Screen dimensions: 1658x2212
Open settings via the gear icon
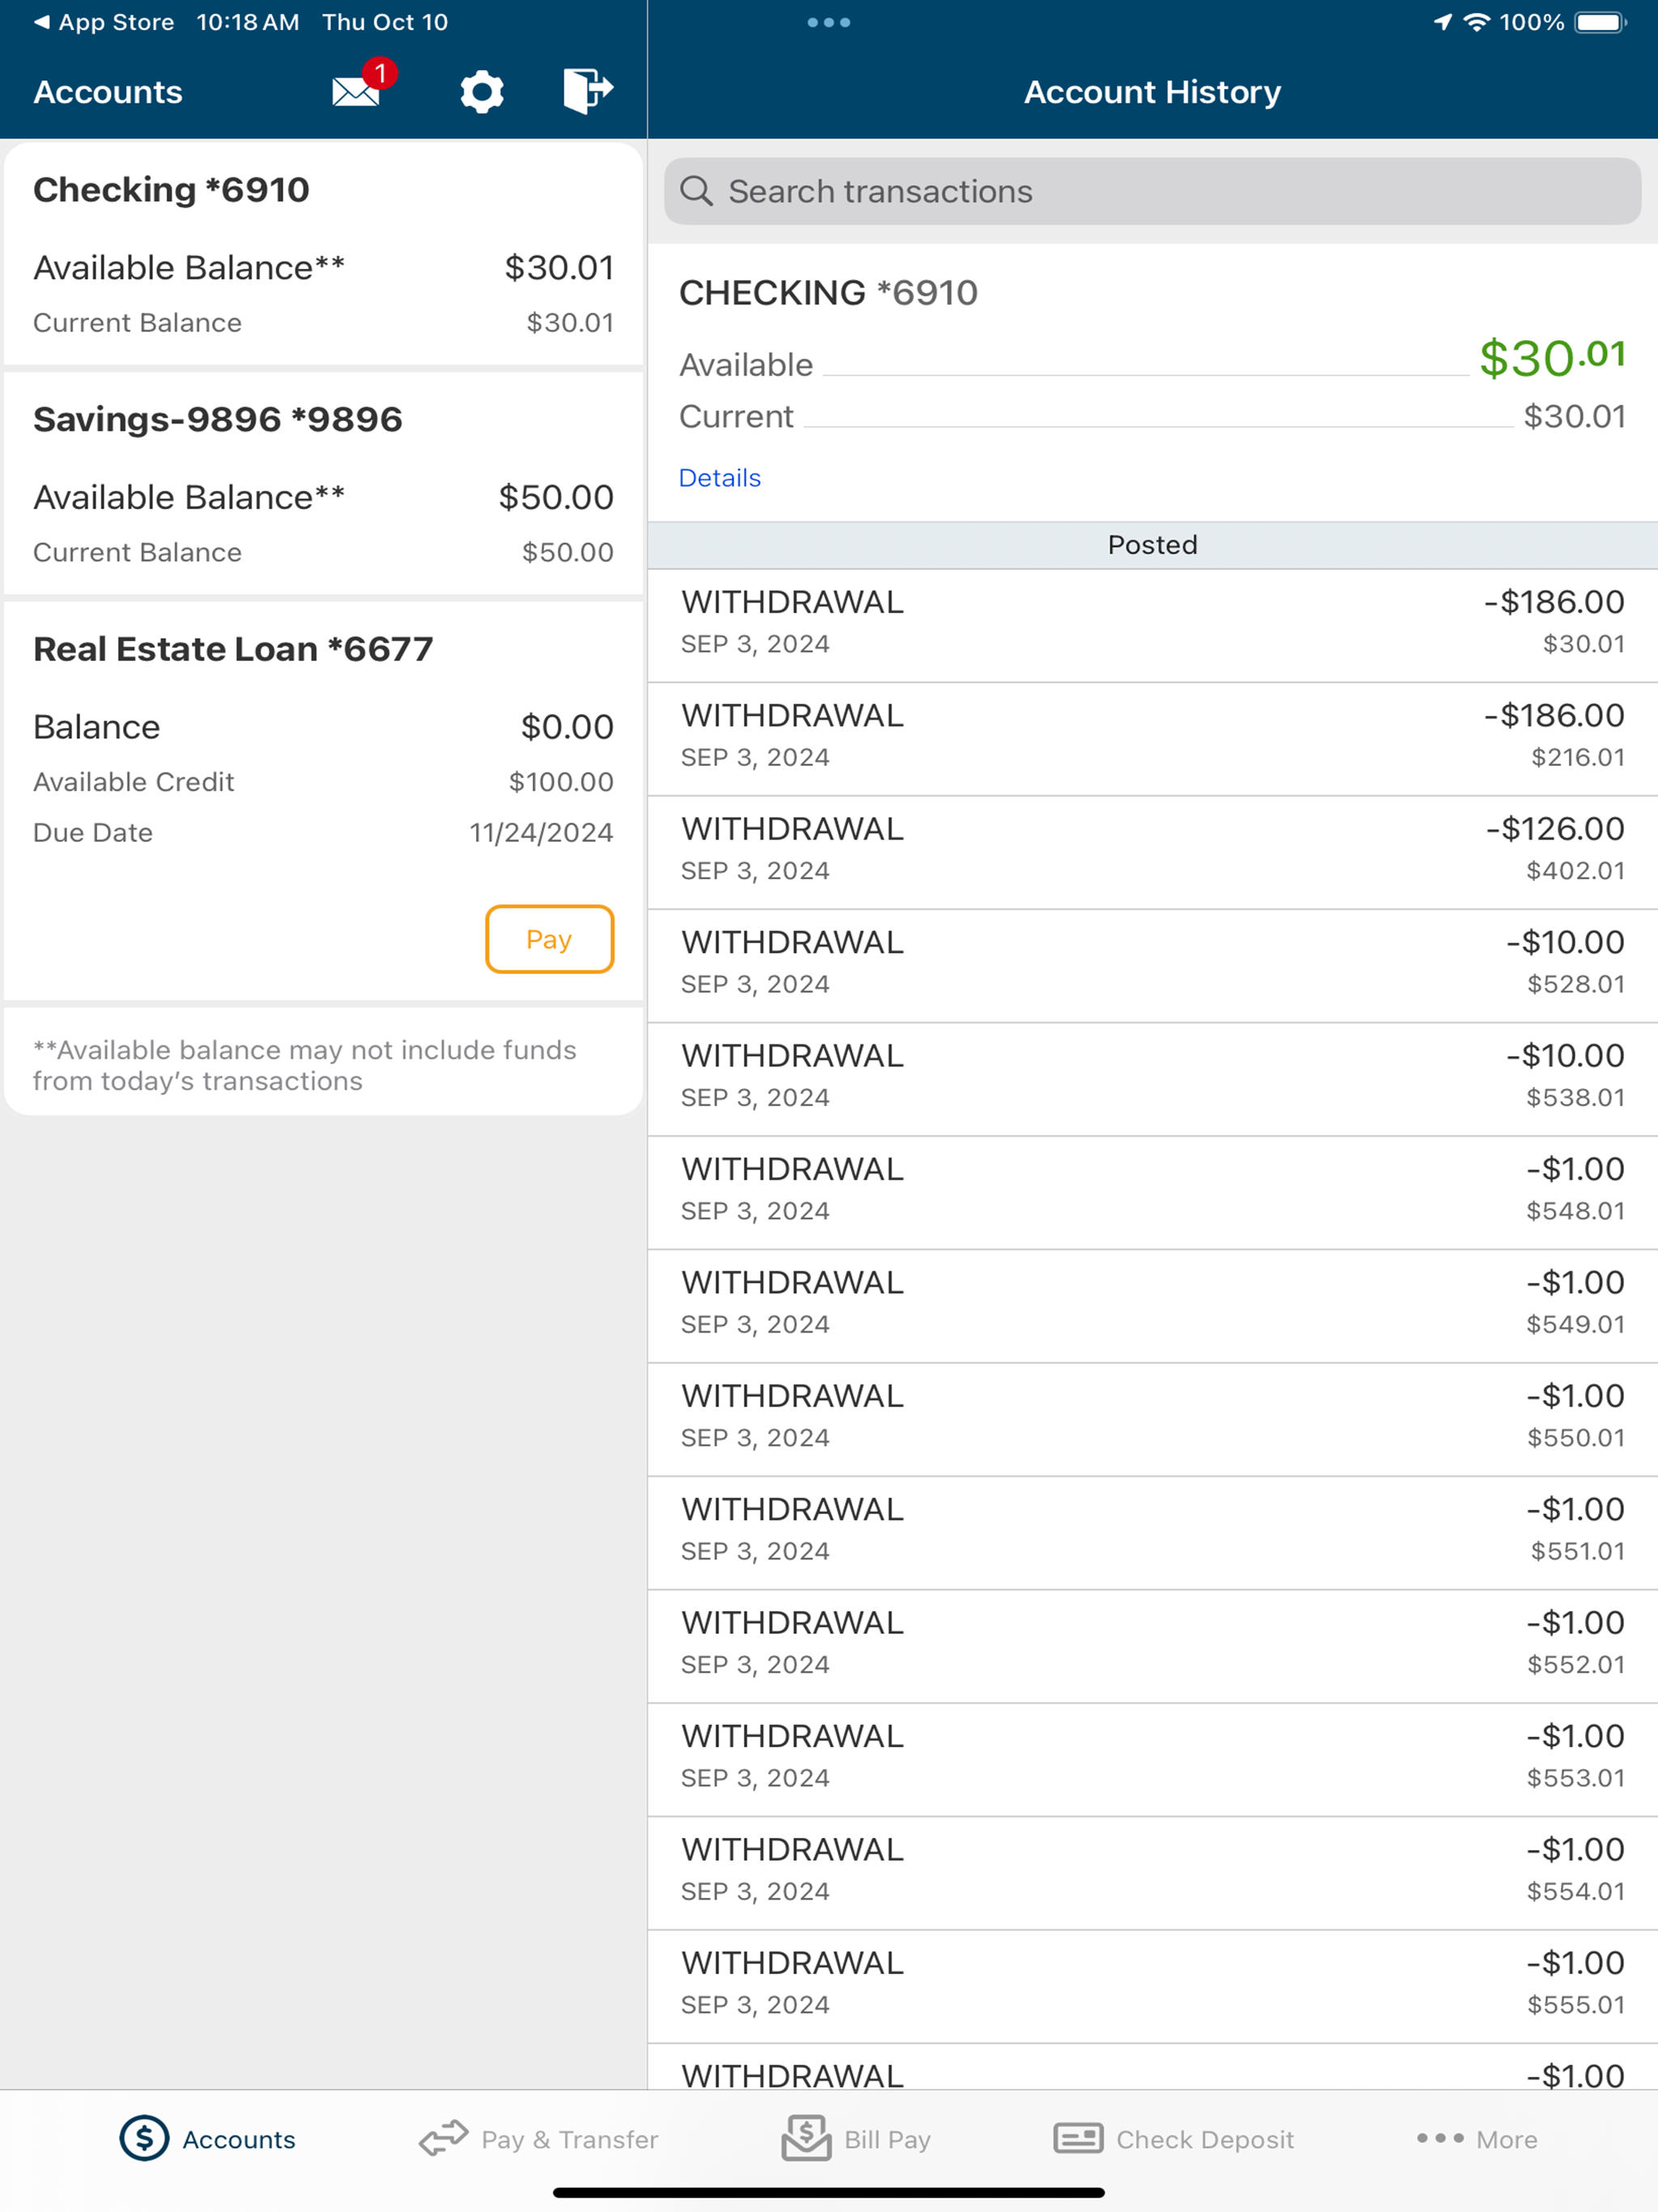tap(481, 91)
